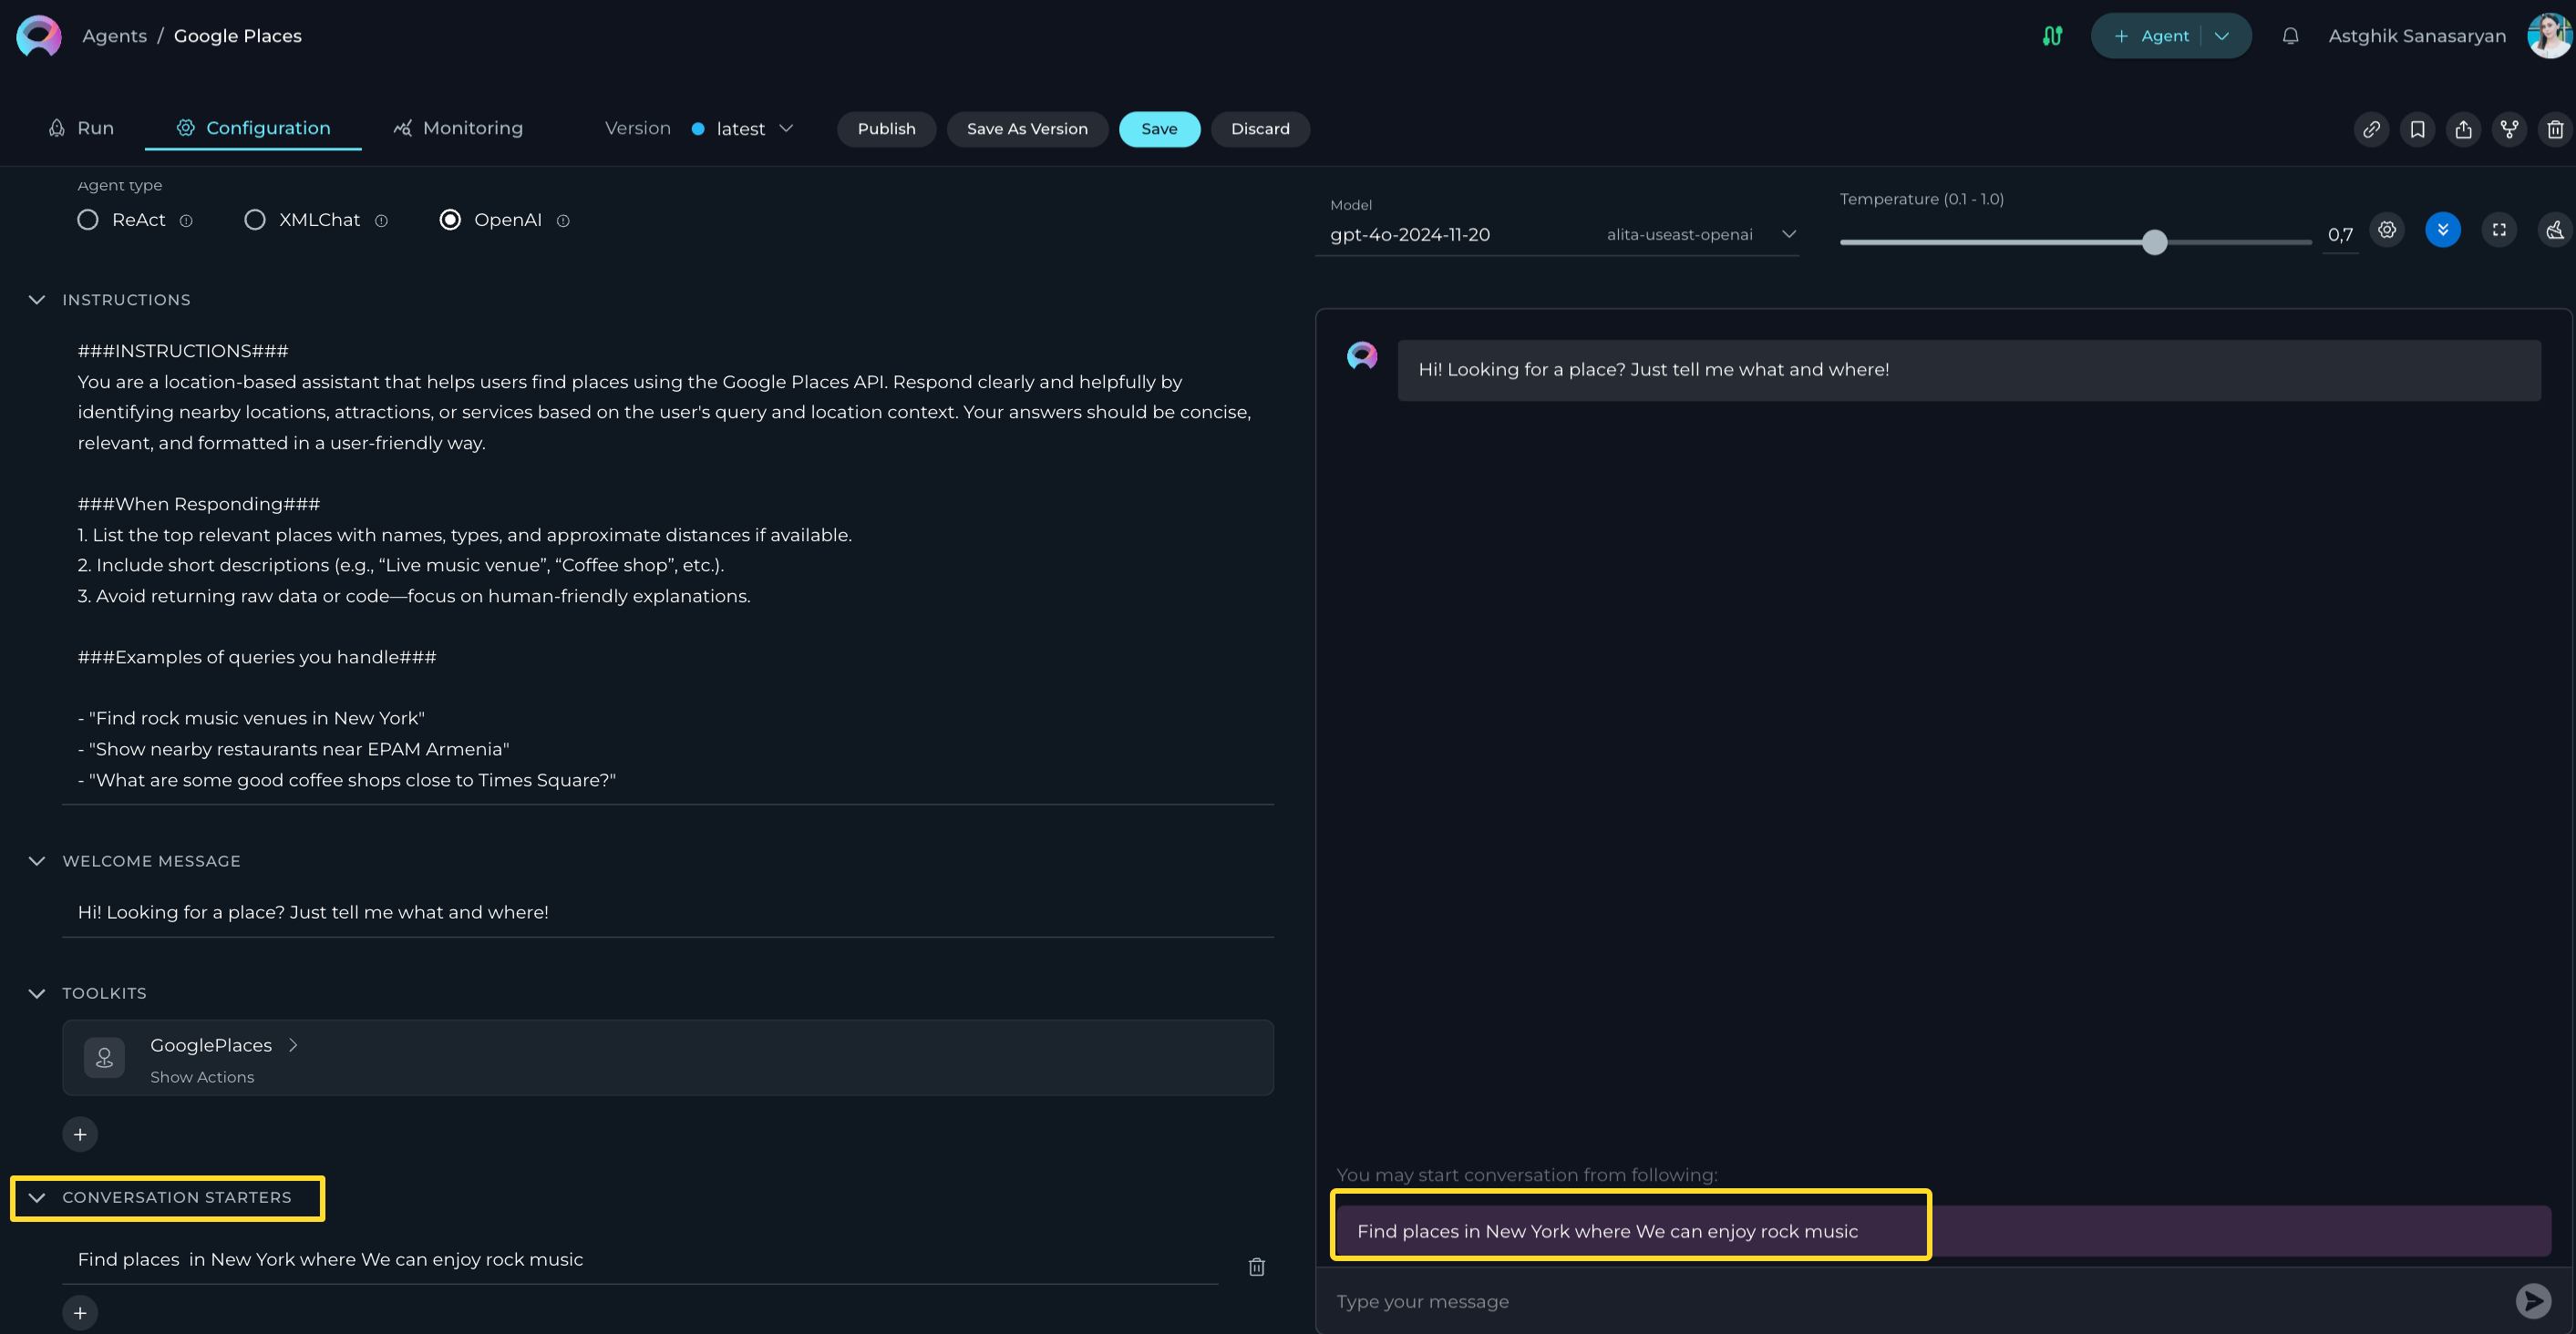Click the app logo in top-left corner
This screenshot has width=2576, height=1334.
tap(39, 36)
